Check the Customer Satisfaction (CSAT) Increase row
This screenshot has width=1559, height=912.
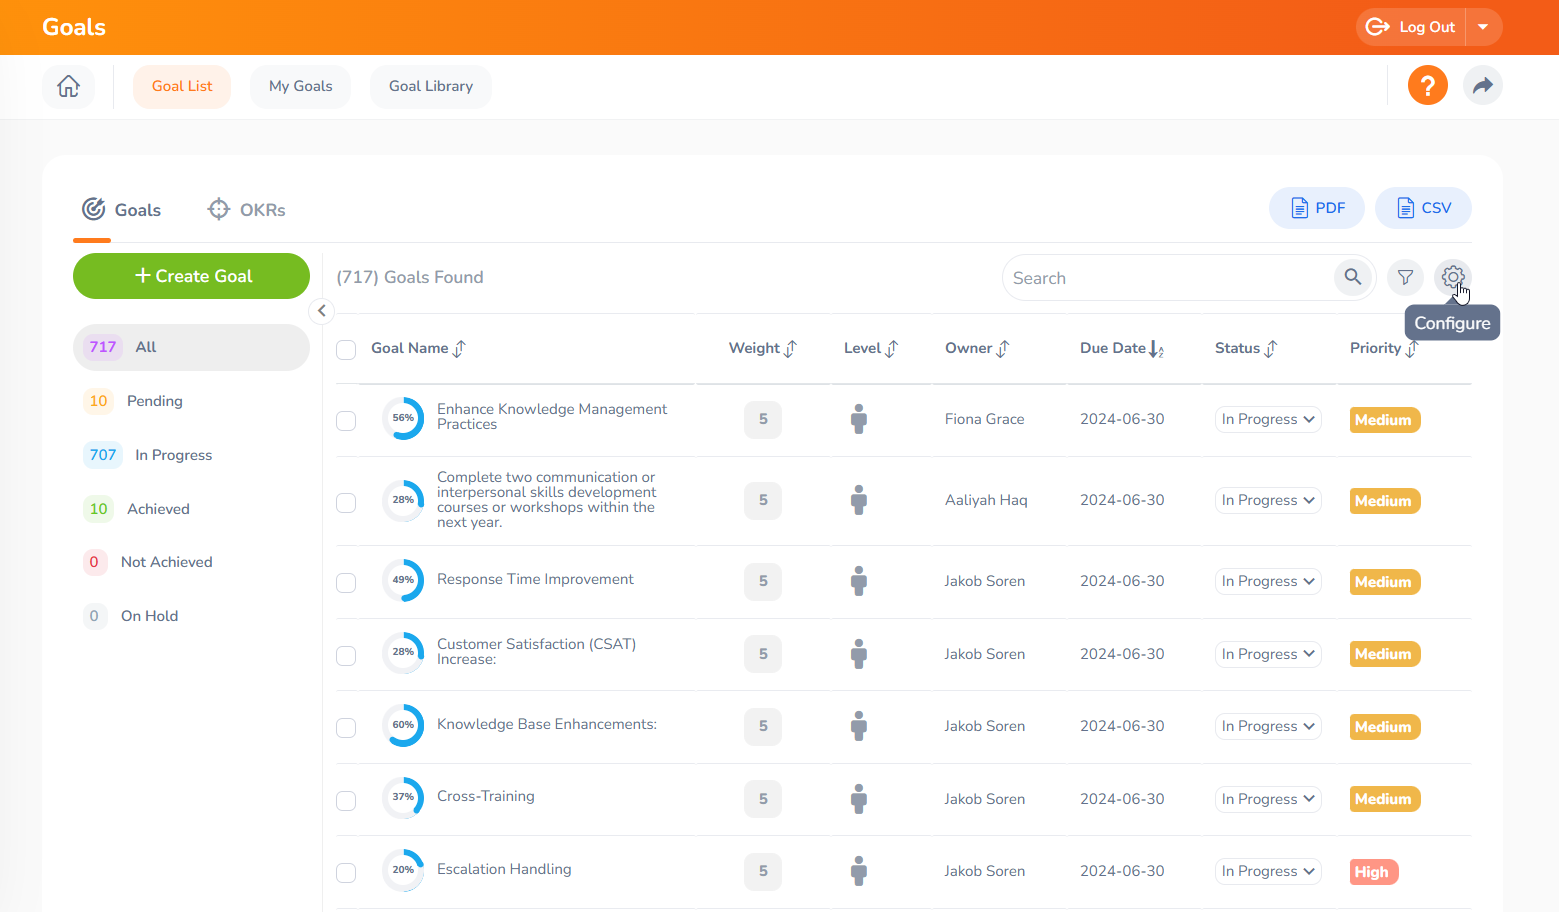pyautogui.click(x=346, y=655)
